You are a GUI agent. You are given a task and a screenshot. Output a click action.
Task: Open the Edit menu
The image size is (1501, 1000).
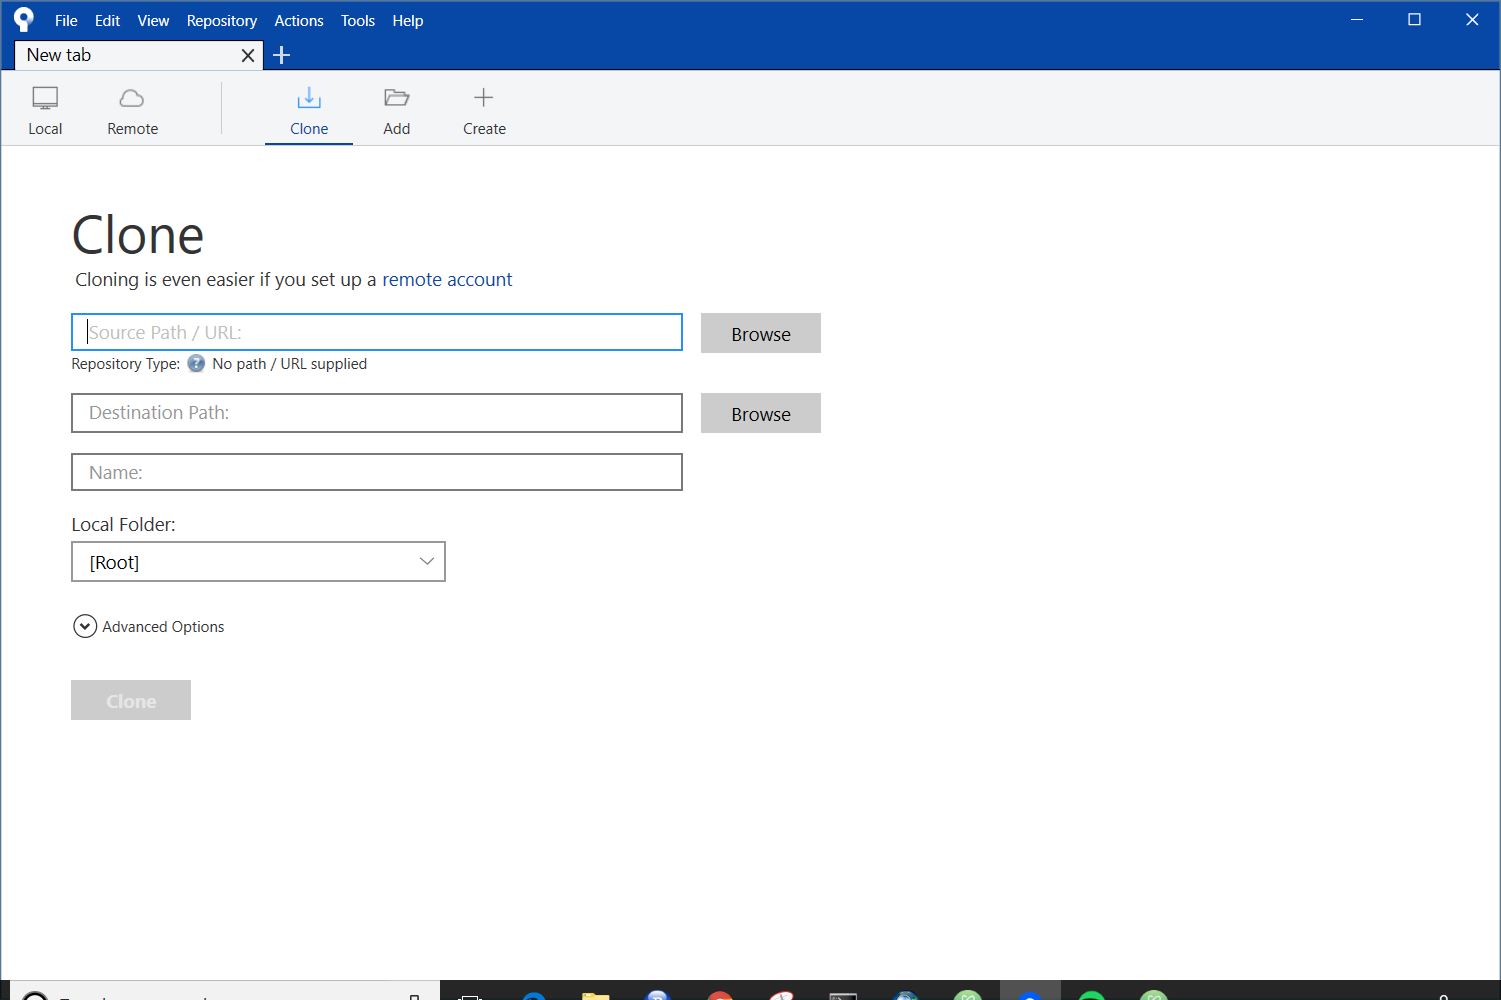pyautogui.click(x=107, y=20)
